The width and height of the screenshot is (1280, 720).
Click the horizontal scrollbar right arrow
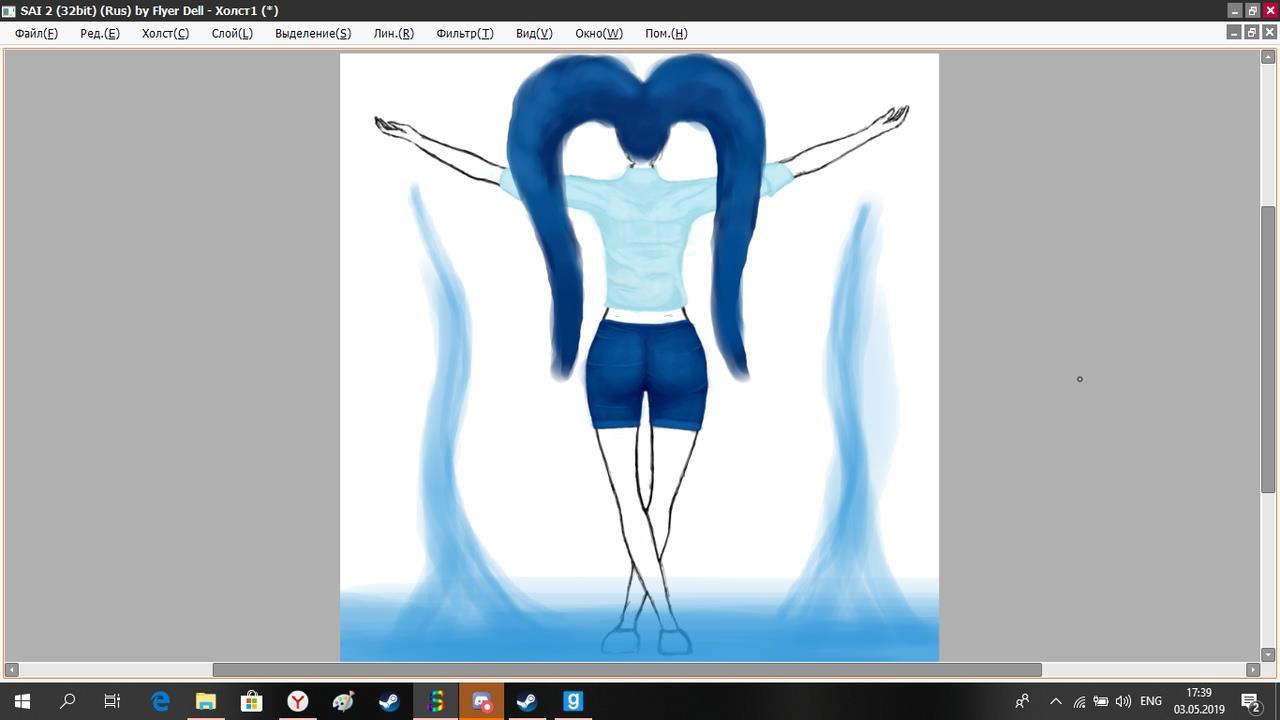click(x=1253, y=670)
